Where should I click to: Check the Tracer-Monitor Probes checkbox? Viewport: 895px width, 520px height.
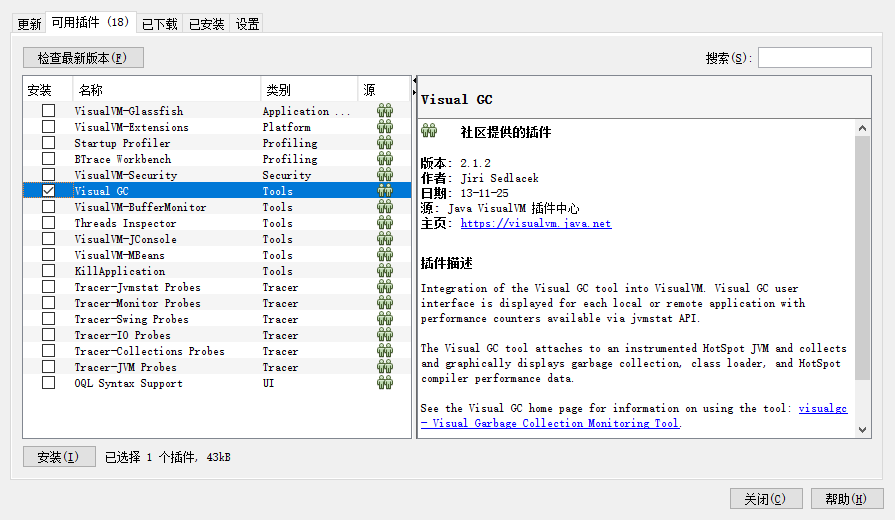click(x=49, y=303)
